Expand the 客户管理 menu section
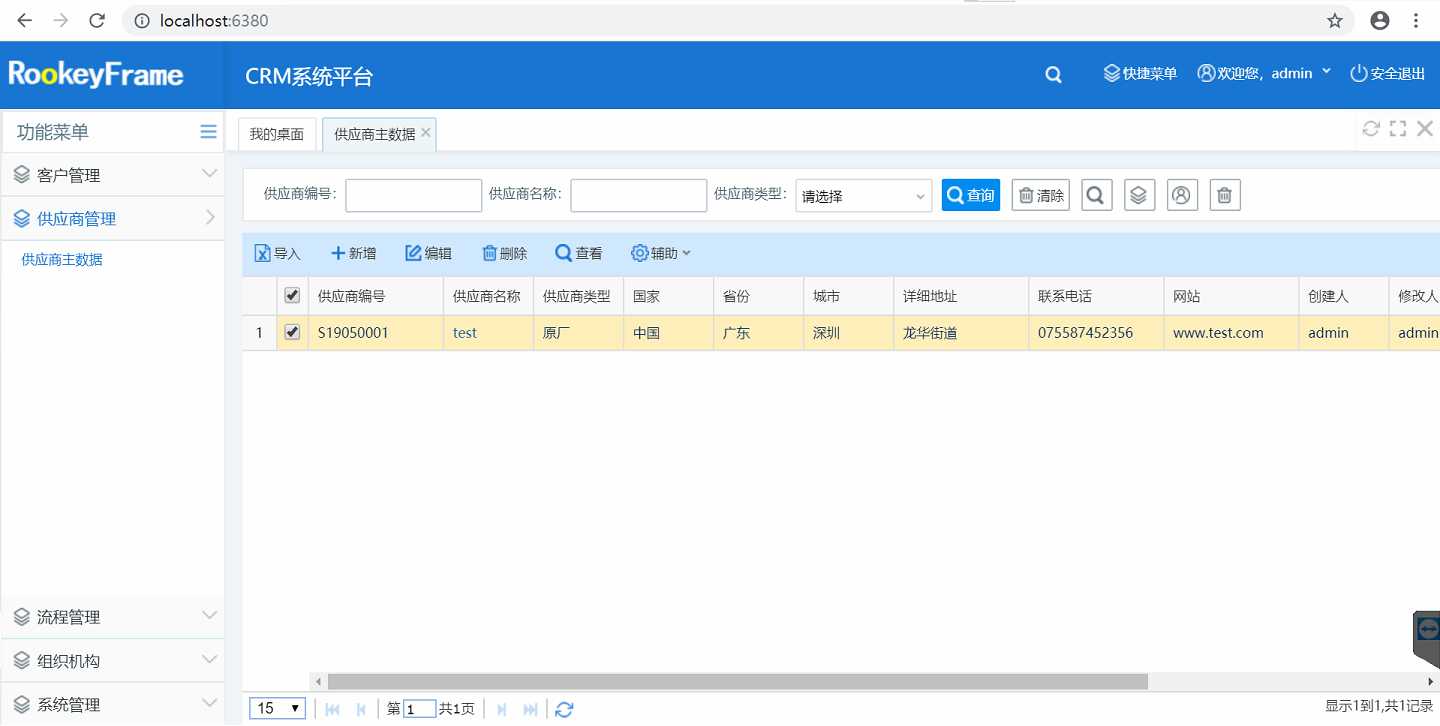 click(x=112, y=175)
